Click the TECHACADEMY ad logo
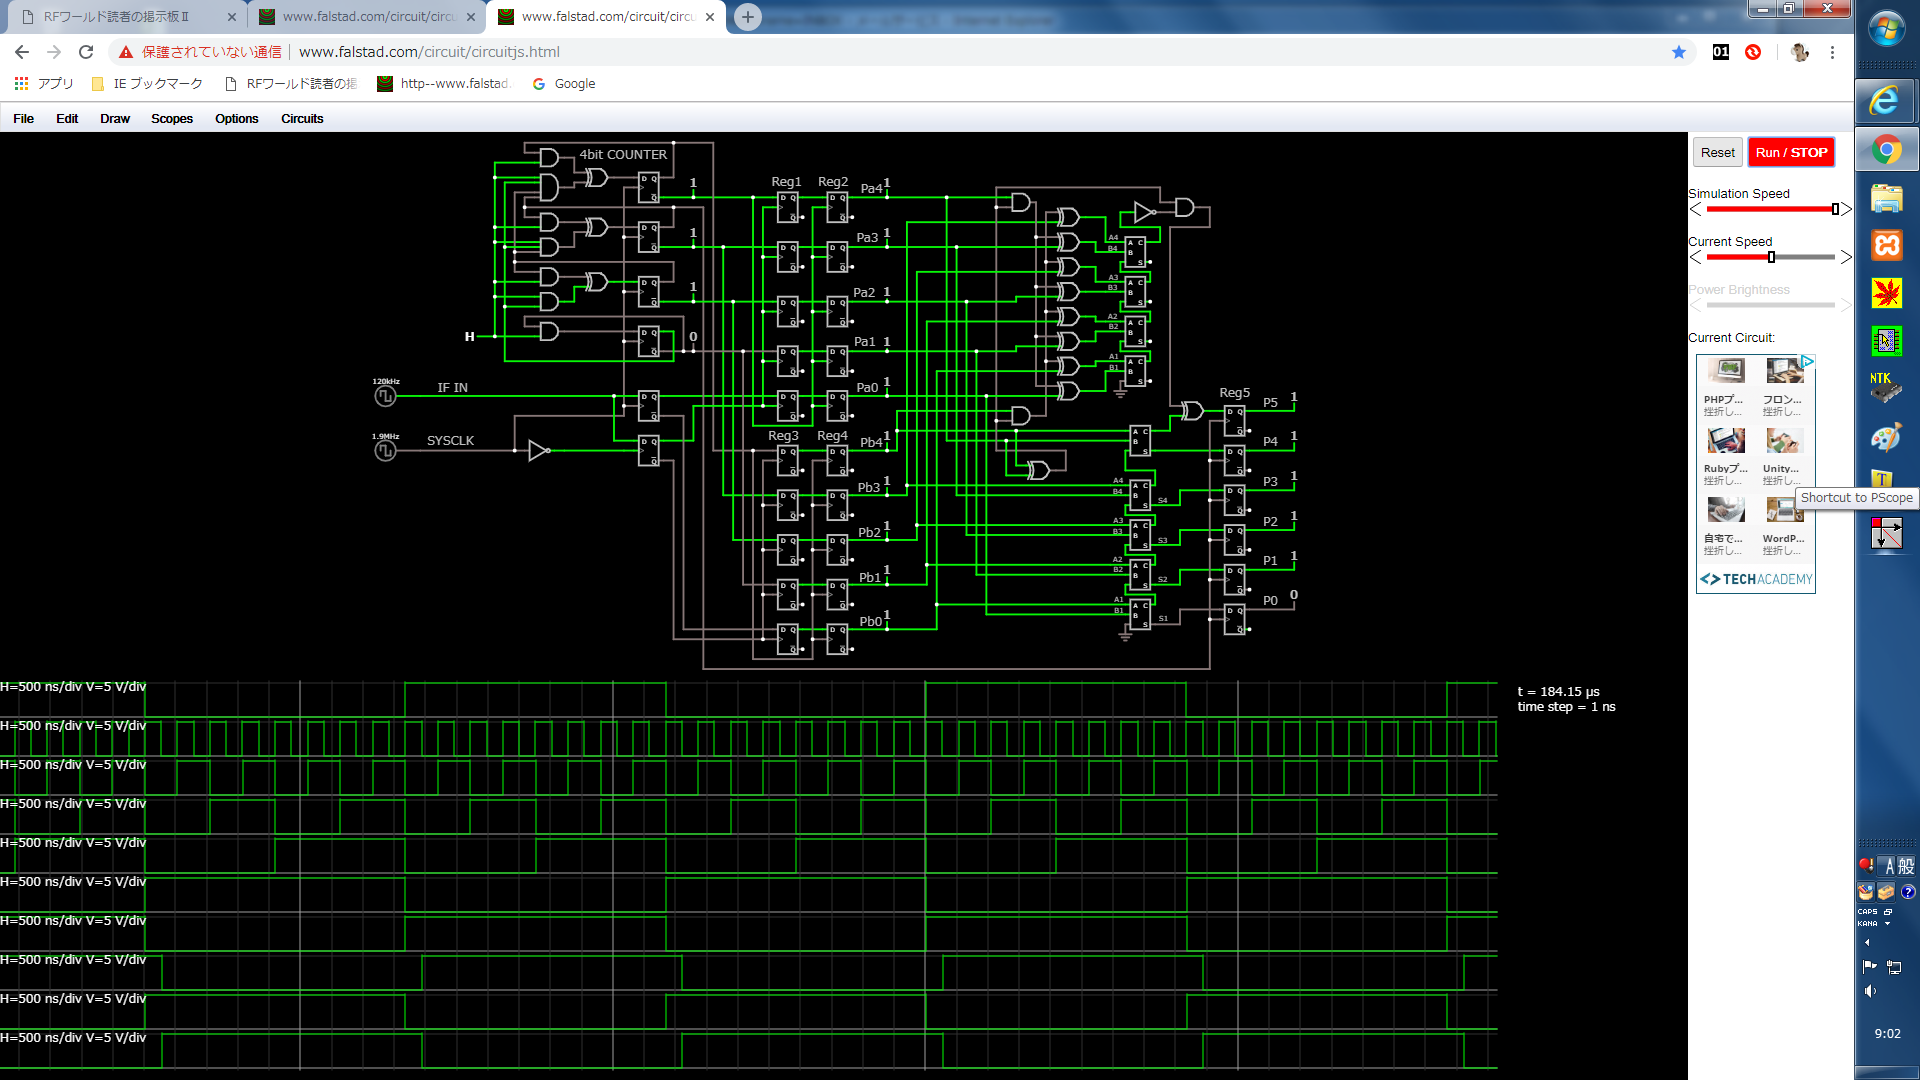 tap(1756, 579)
